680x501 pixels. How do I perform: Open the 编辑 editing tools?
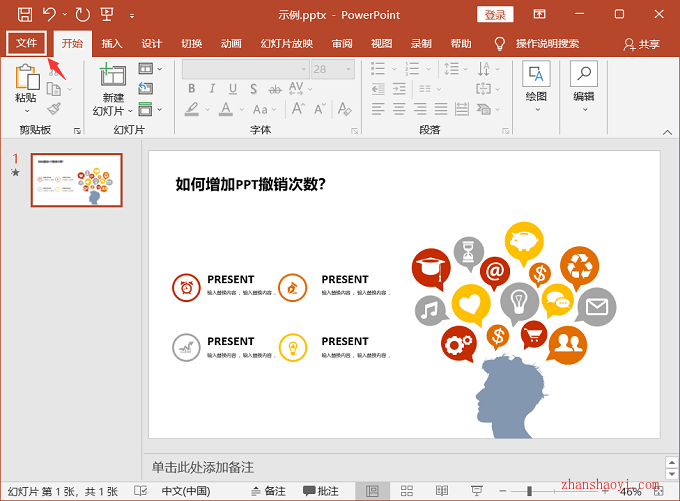pyautogui.click(x=584, y=87)
